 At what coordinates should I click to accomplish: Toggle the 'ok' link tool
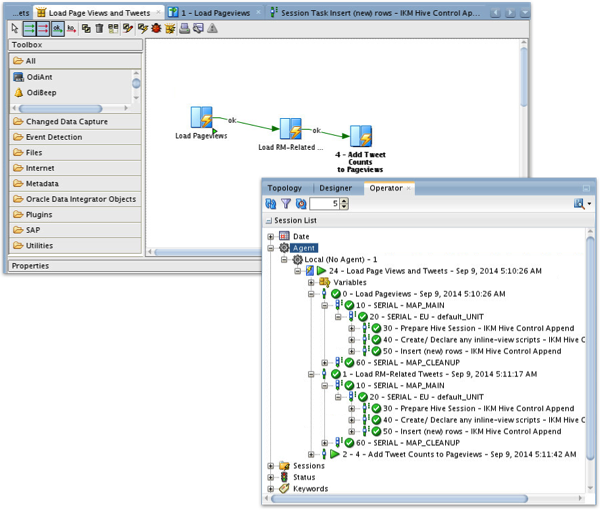pyautogui.click(x=57, y=29)
